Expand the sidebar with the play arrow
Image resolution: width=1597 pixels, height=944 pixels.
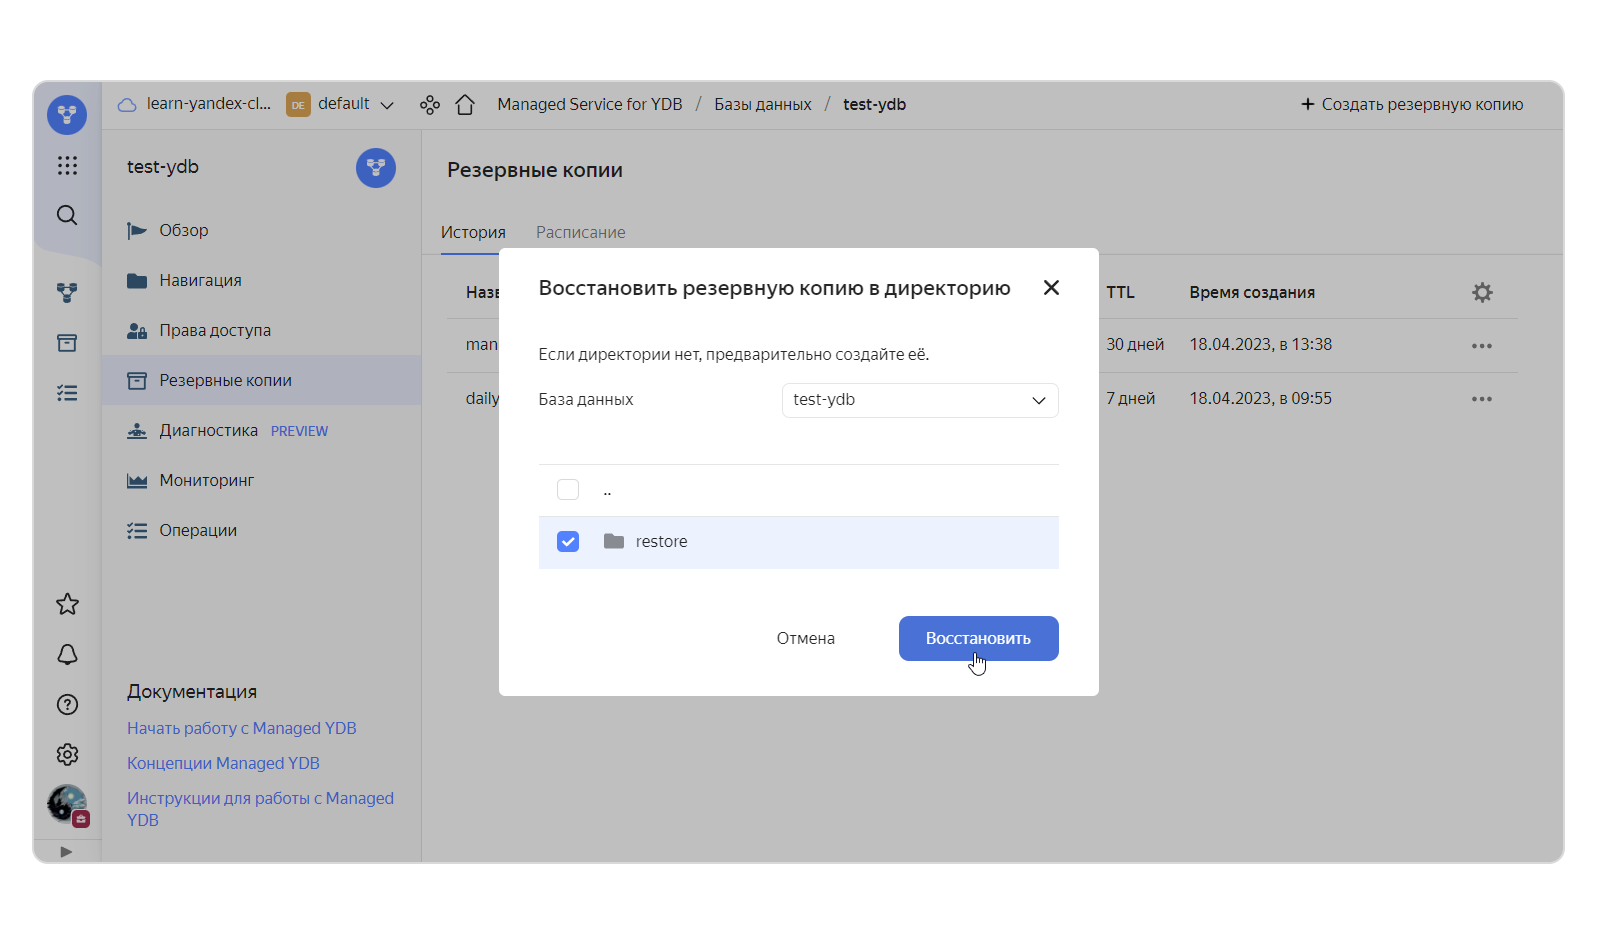coord(66,852)
